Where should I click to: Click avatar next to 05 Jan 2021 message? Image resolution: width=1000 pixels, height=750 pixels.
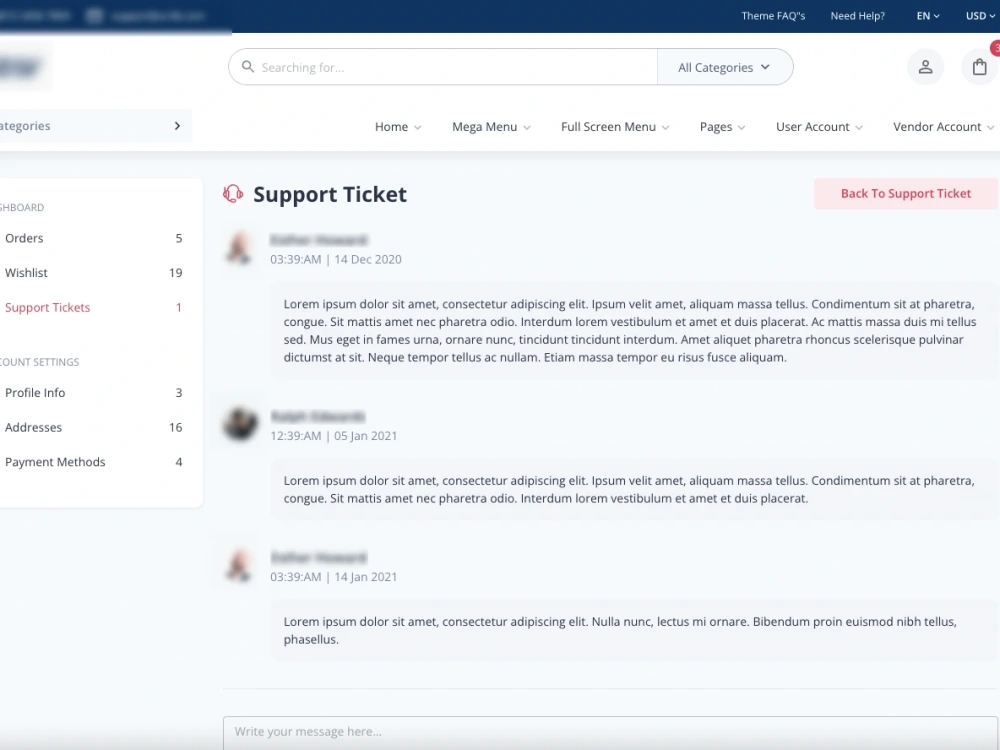click(240, 423)
